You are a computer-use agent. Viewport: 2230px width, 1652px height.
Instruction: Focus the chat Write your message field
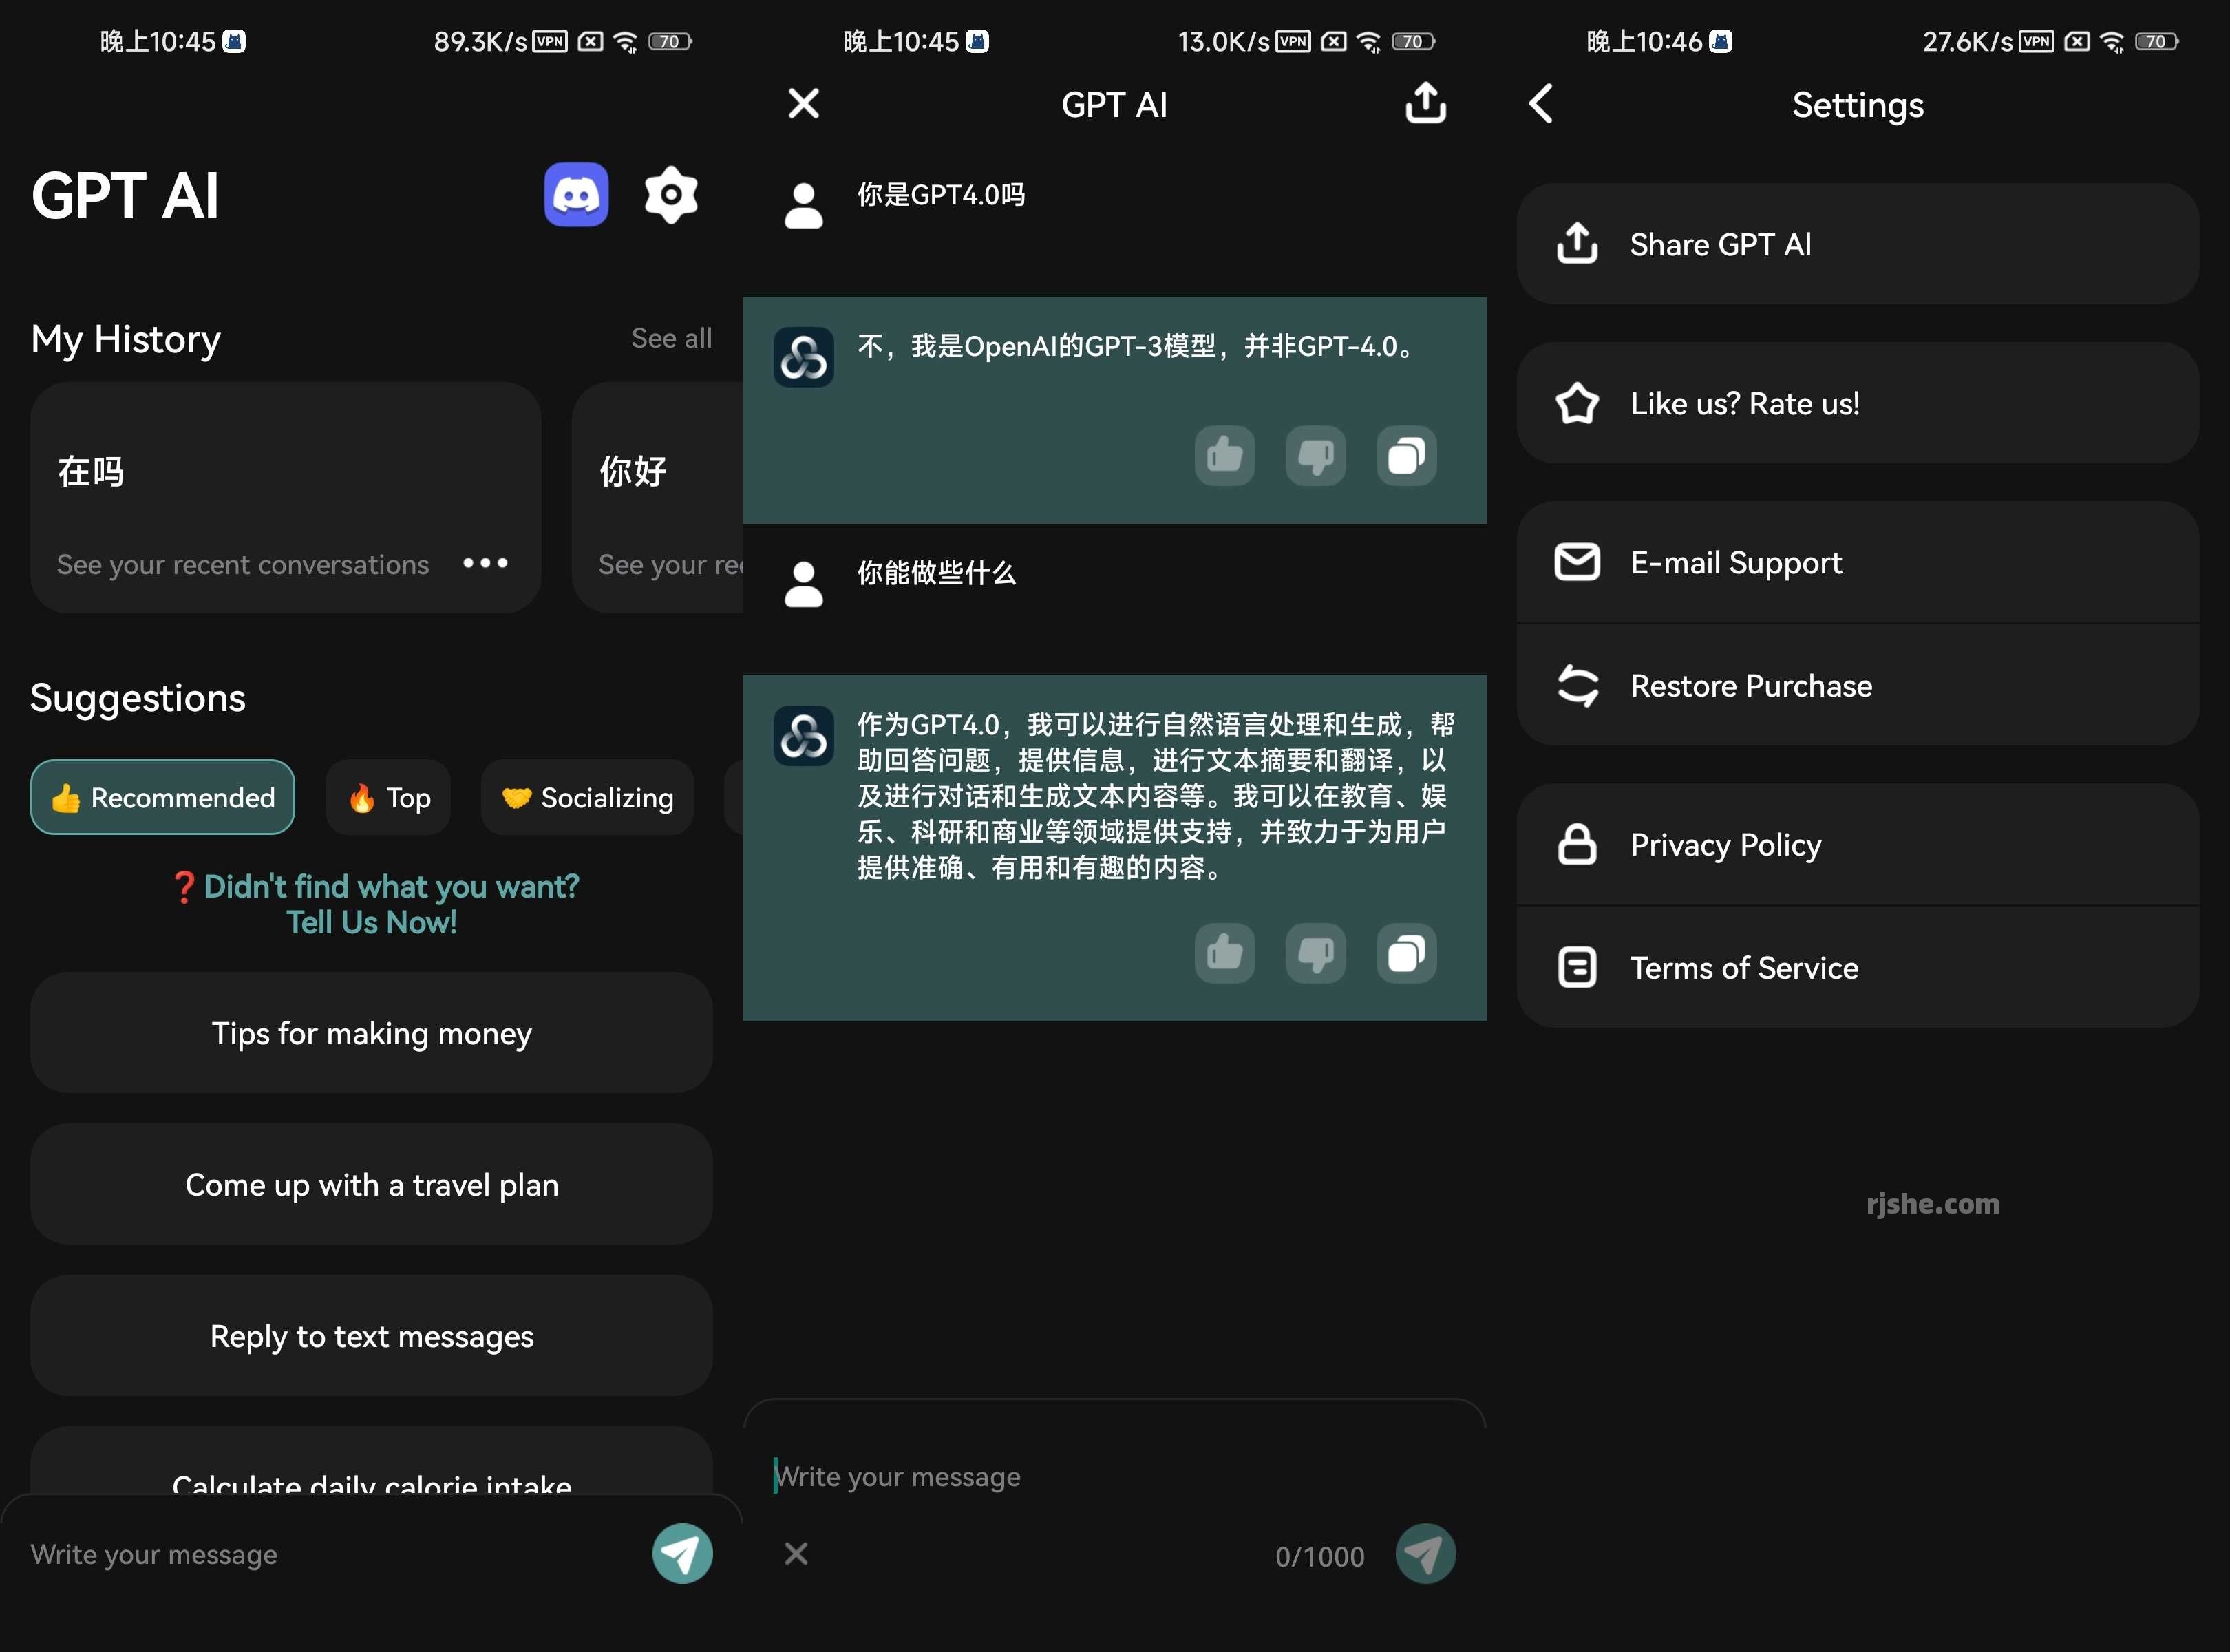[1114, 1476]
